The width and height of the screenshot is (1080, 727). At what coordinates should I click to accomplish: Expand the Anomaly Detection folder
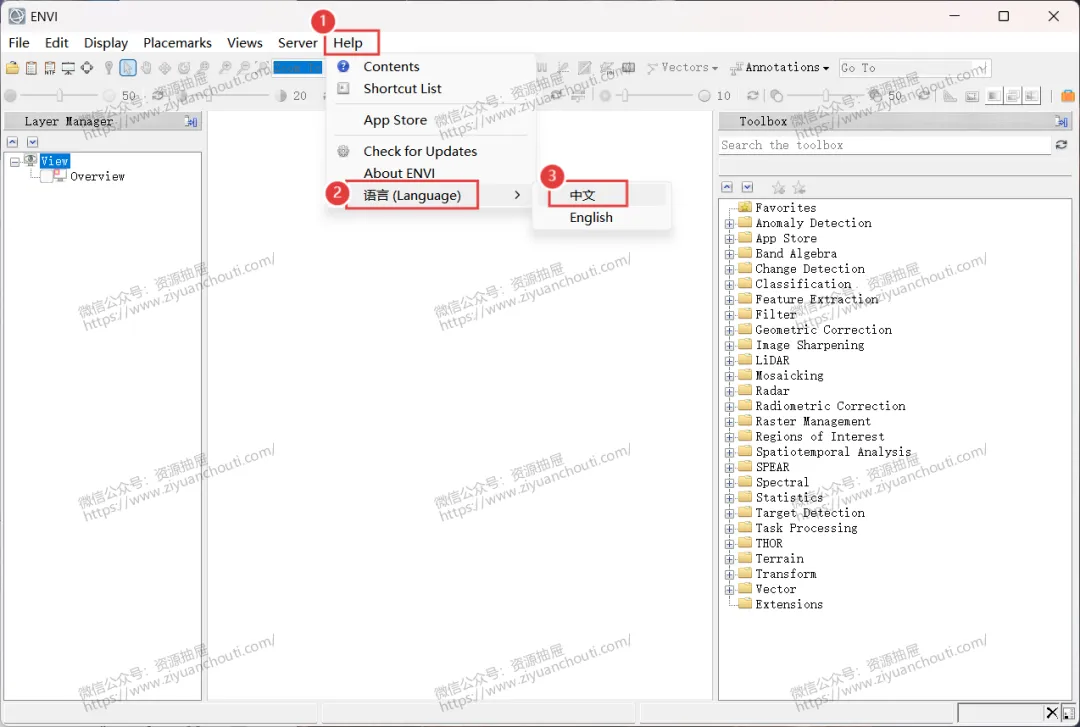[729, 223]
